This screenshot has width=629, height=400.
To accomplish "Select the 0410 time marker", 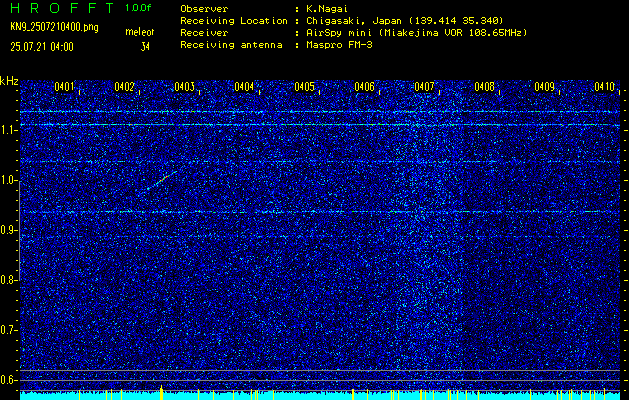I will (x=605, y=87).
